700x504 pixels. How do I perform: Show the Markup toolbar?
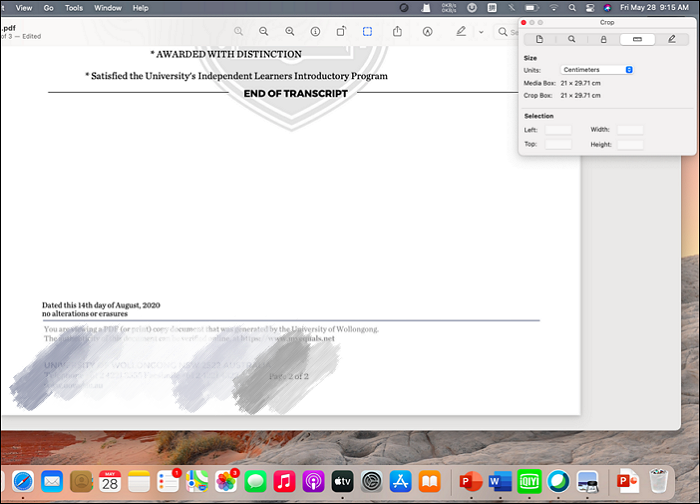(428, 32)
